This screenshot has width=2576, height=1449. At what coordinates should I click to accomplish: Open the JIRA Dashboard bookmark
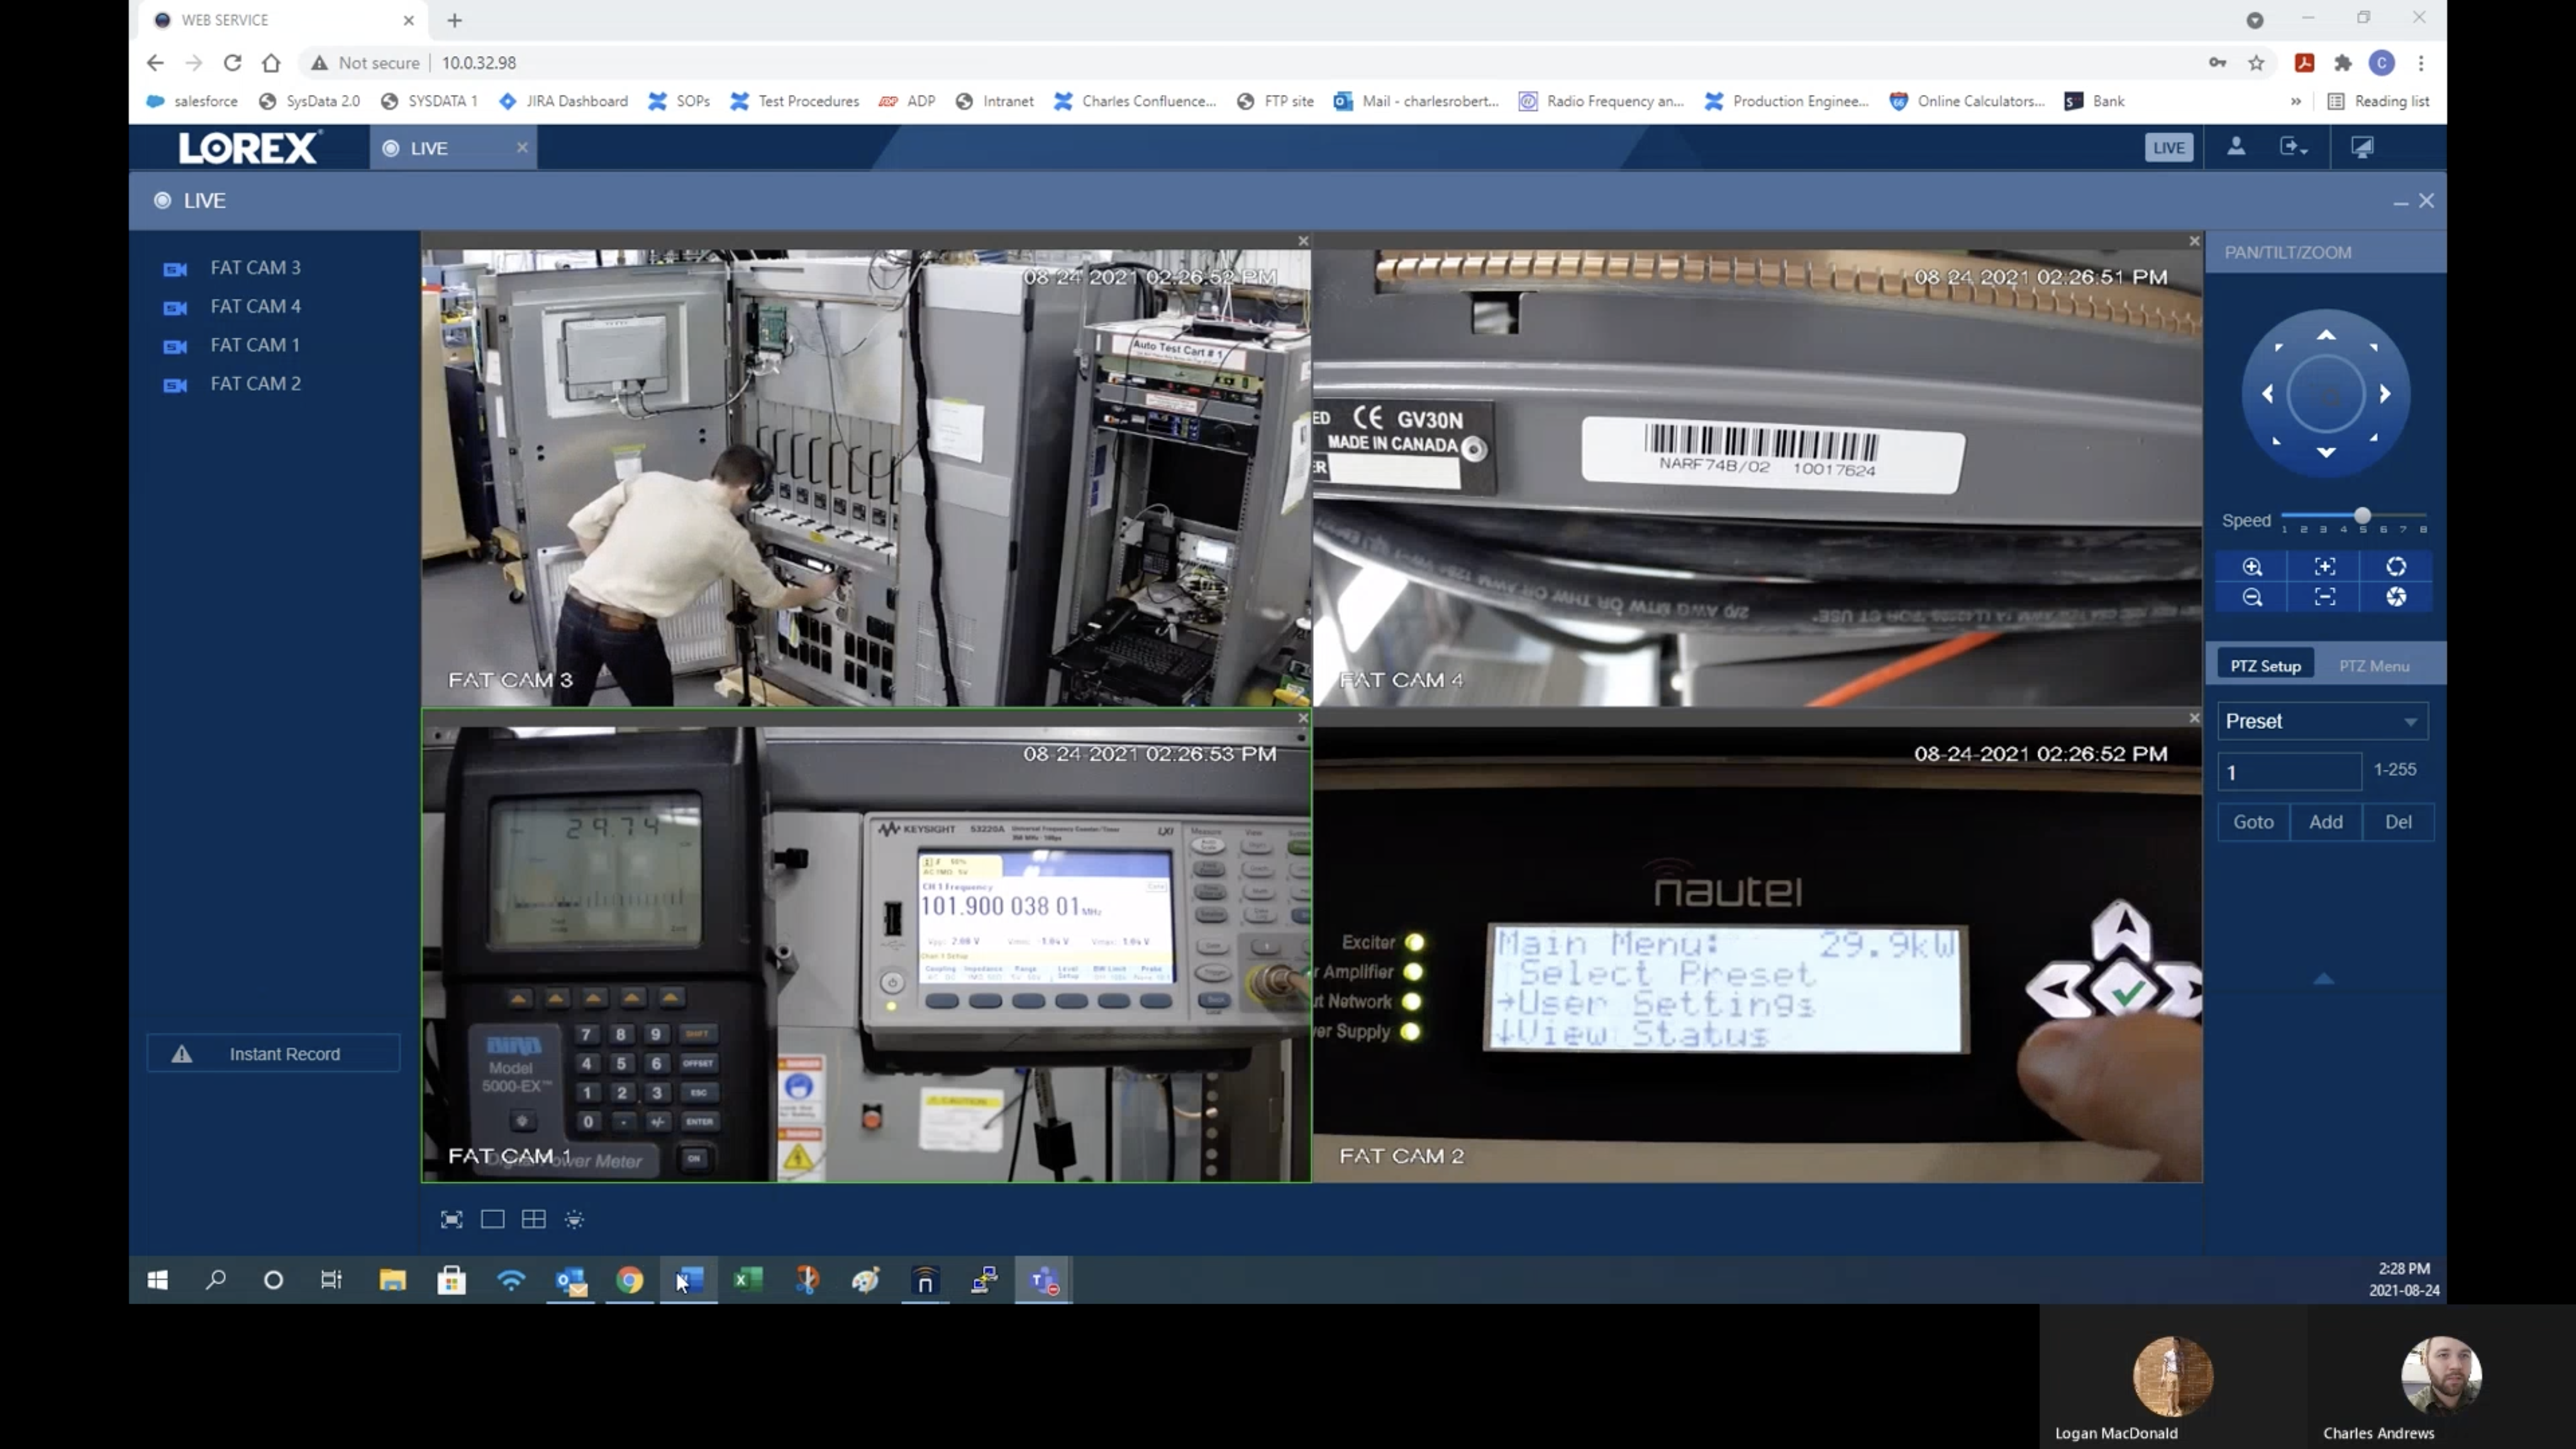point(563,101)
